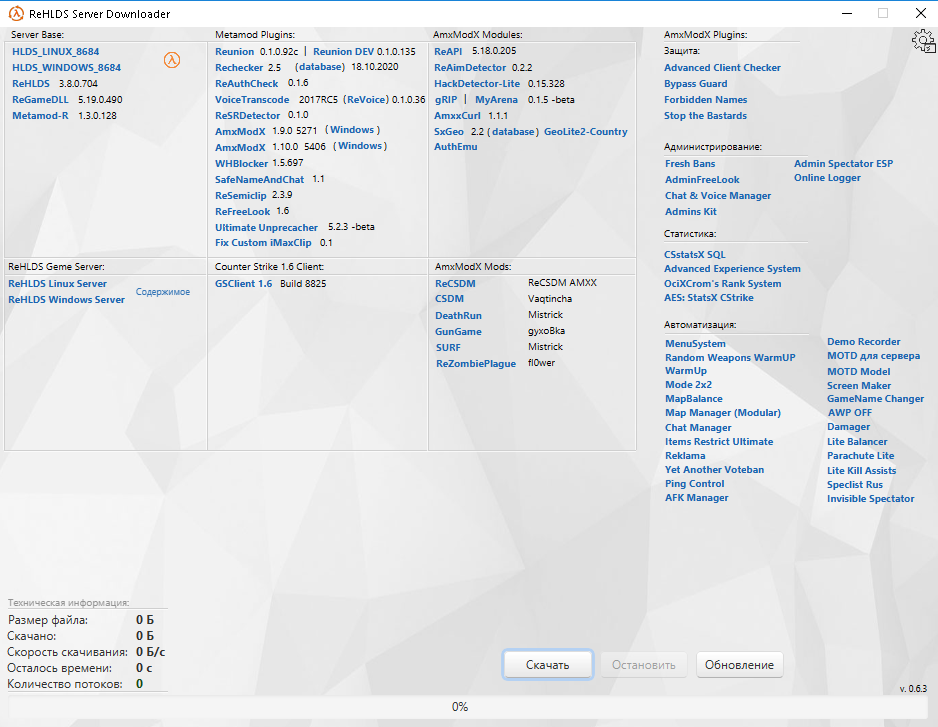The height and width of the screenshot is (727, 938).
Task: Click the orange lambda logo in Server Base
Action: [172, 60]
